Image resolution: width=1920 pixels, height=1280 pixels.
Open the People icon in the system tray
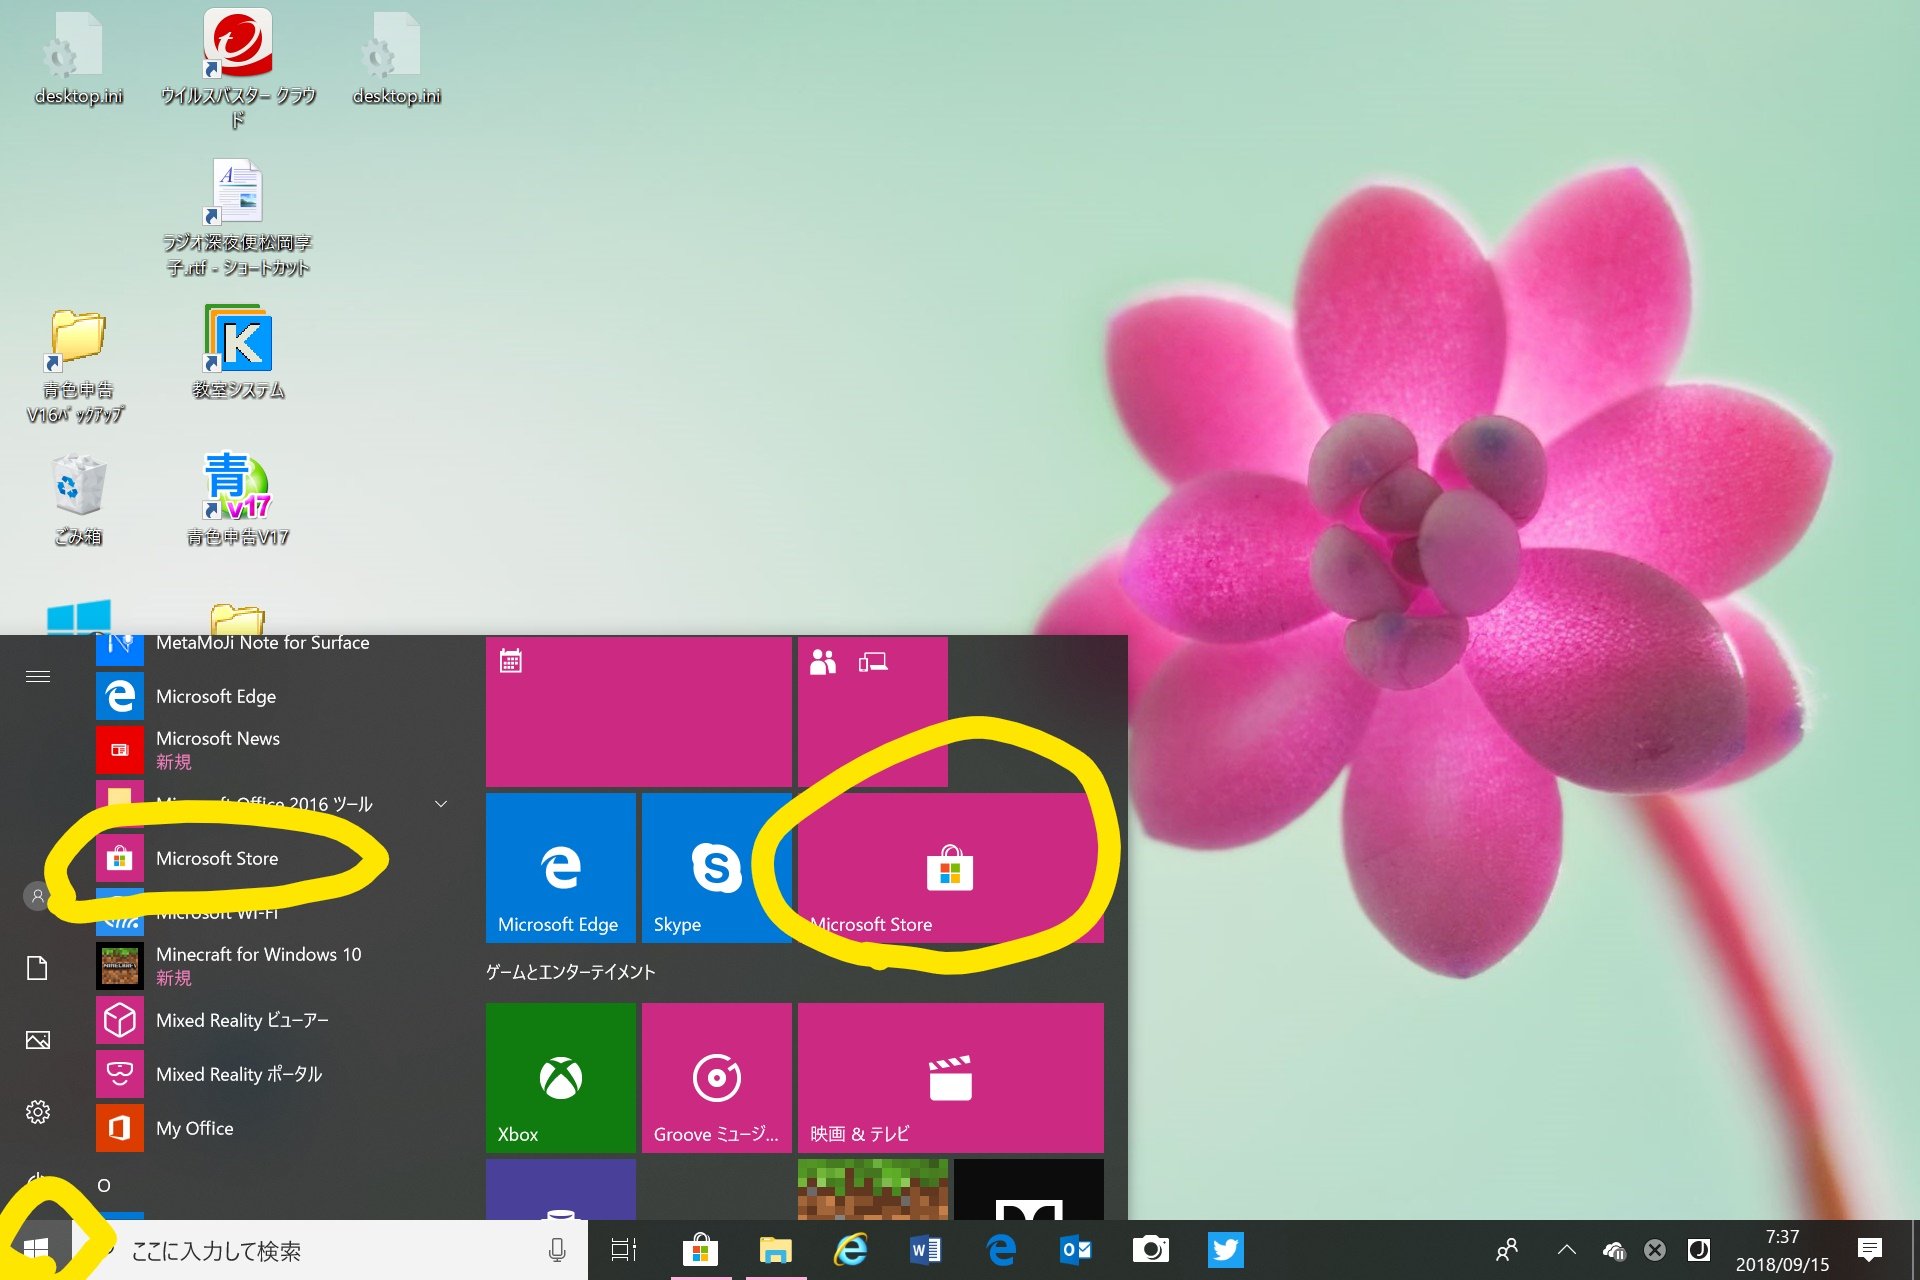coord(1506,1250)
